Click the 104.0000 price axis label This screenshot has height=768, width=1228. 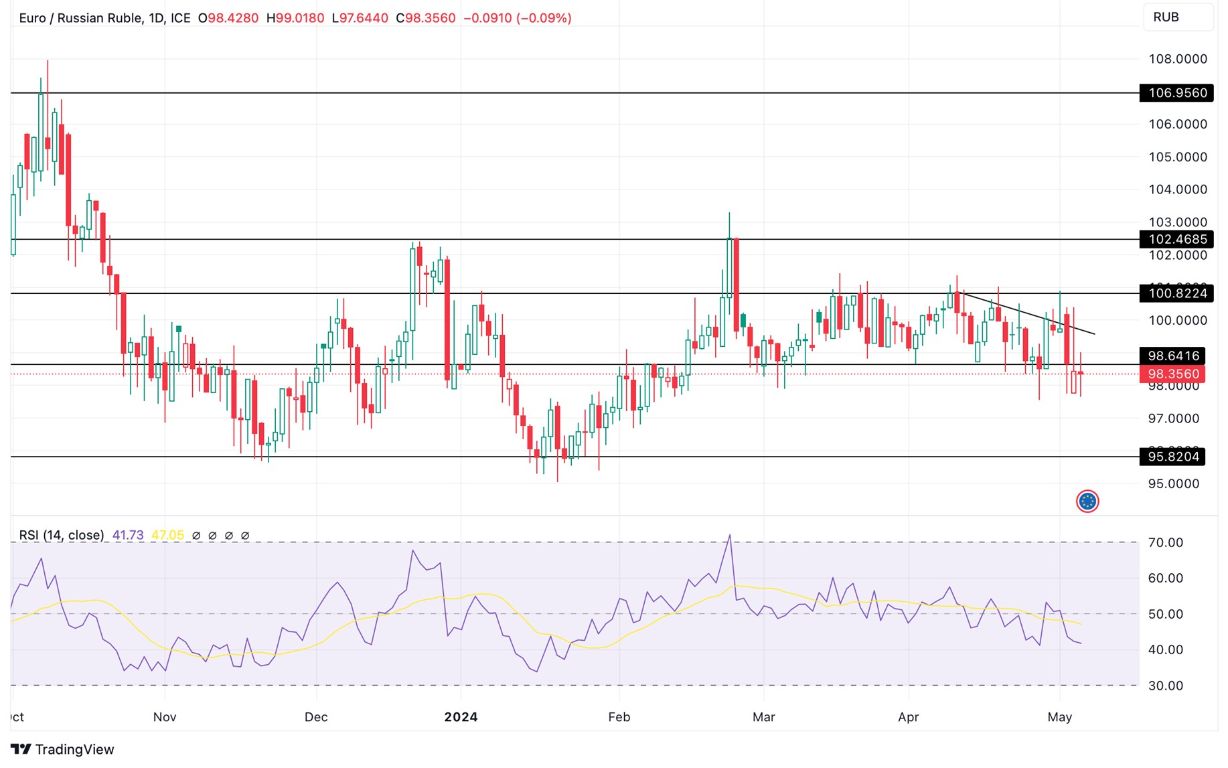[1178, 189]
